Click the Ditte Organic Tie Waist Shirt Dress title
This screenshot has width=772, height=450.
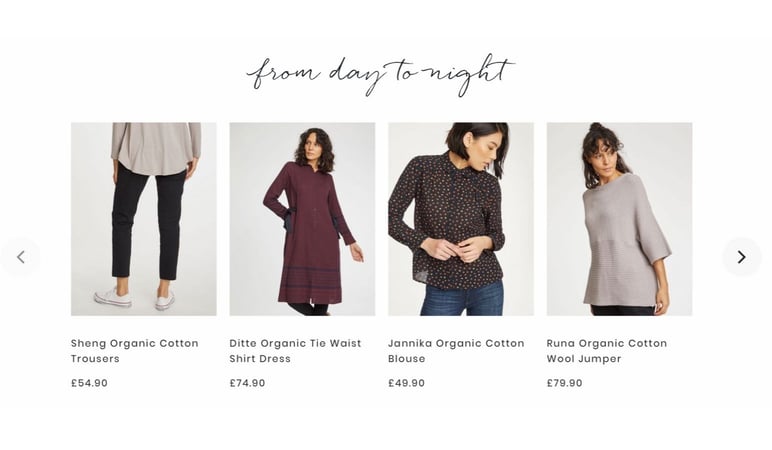click(x=295, y=351)
